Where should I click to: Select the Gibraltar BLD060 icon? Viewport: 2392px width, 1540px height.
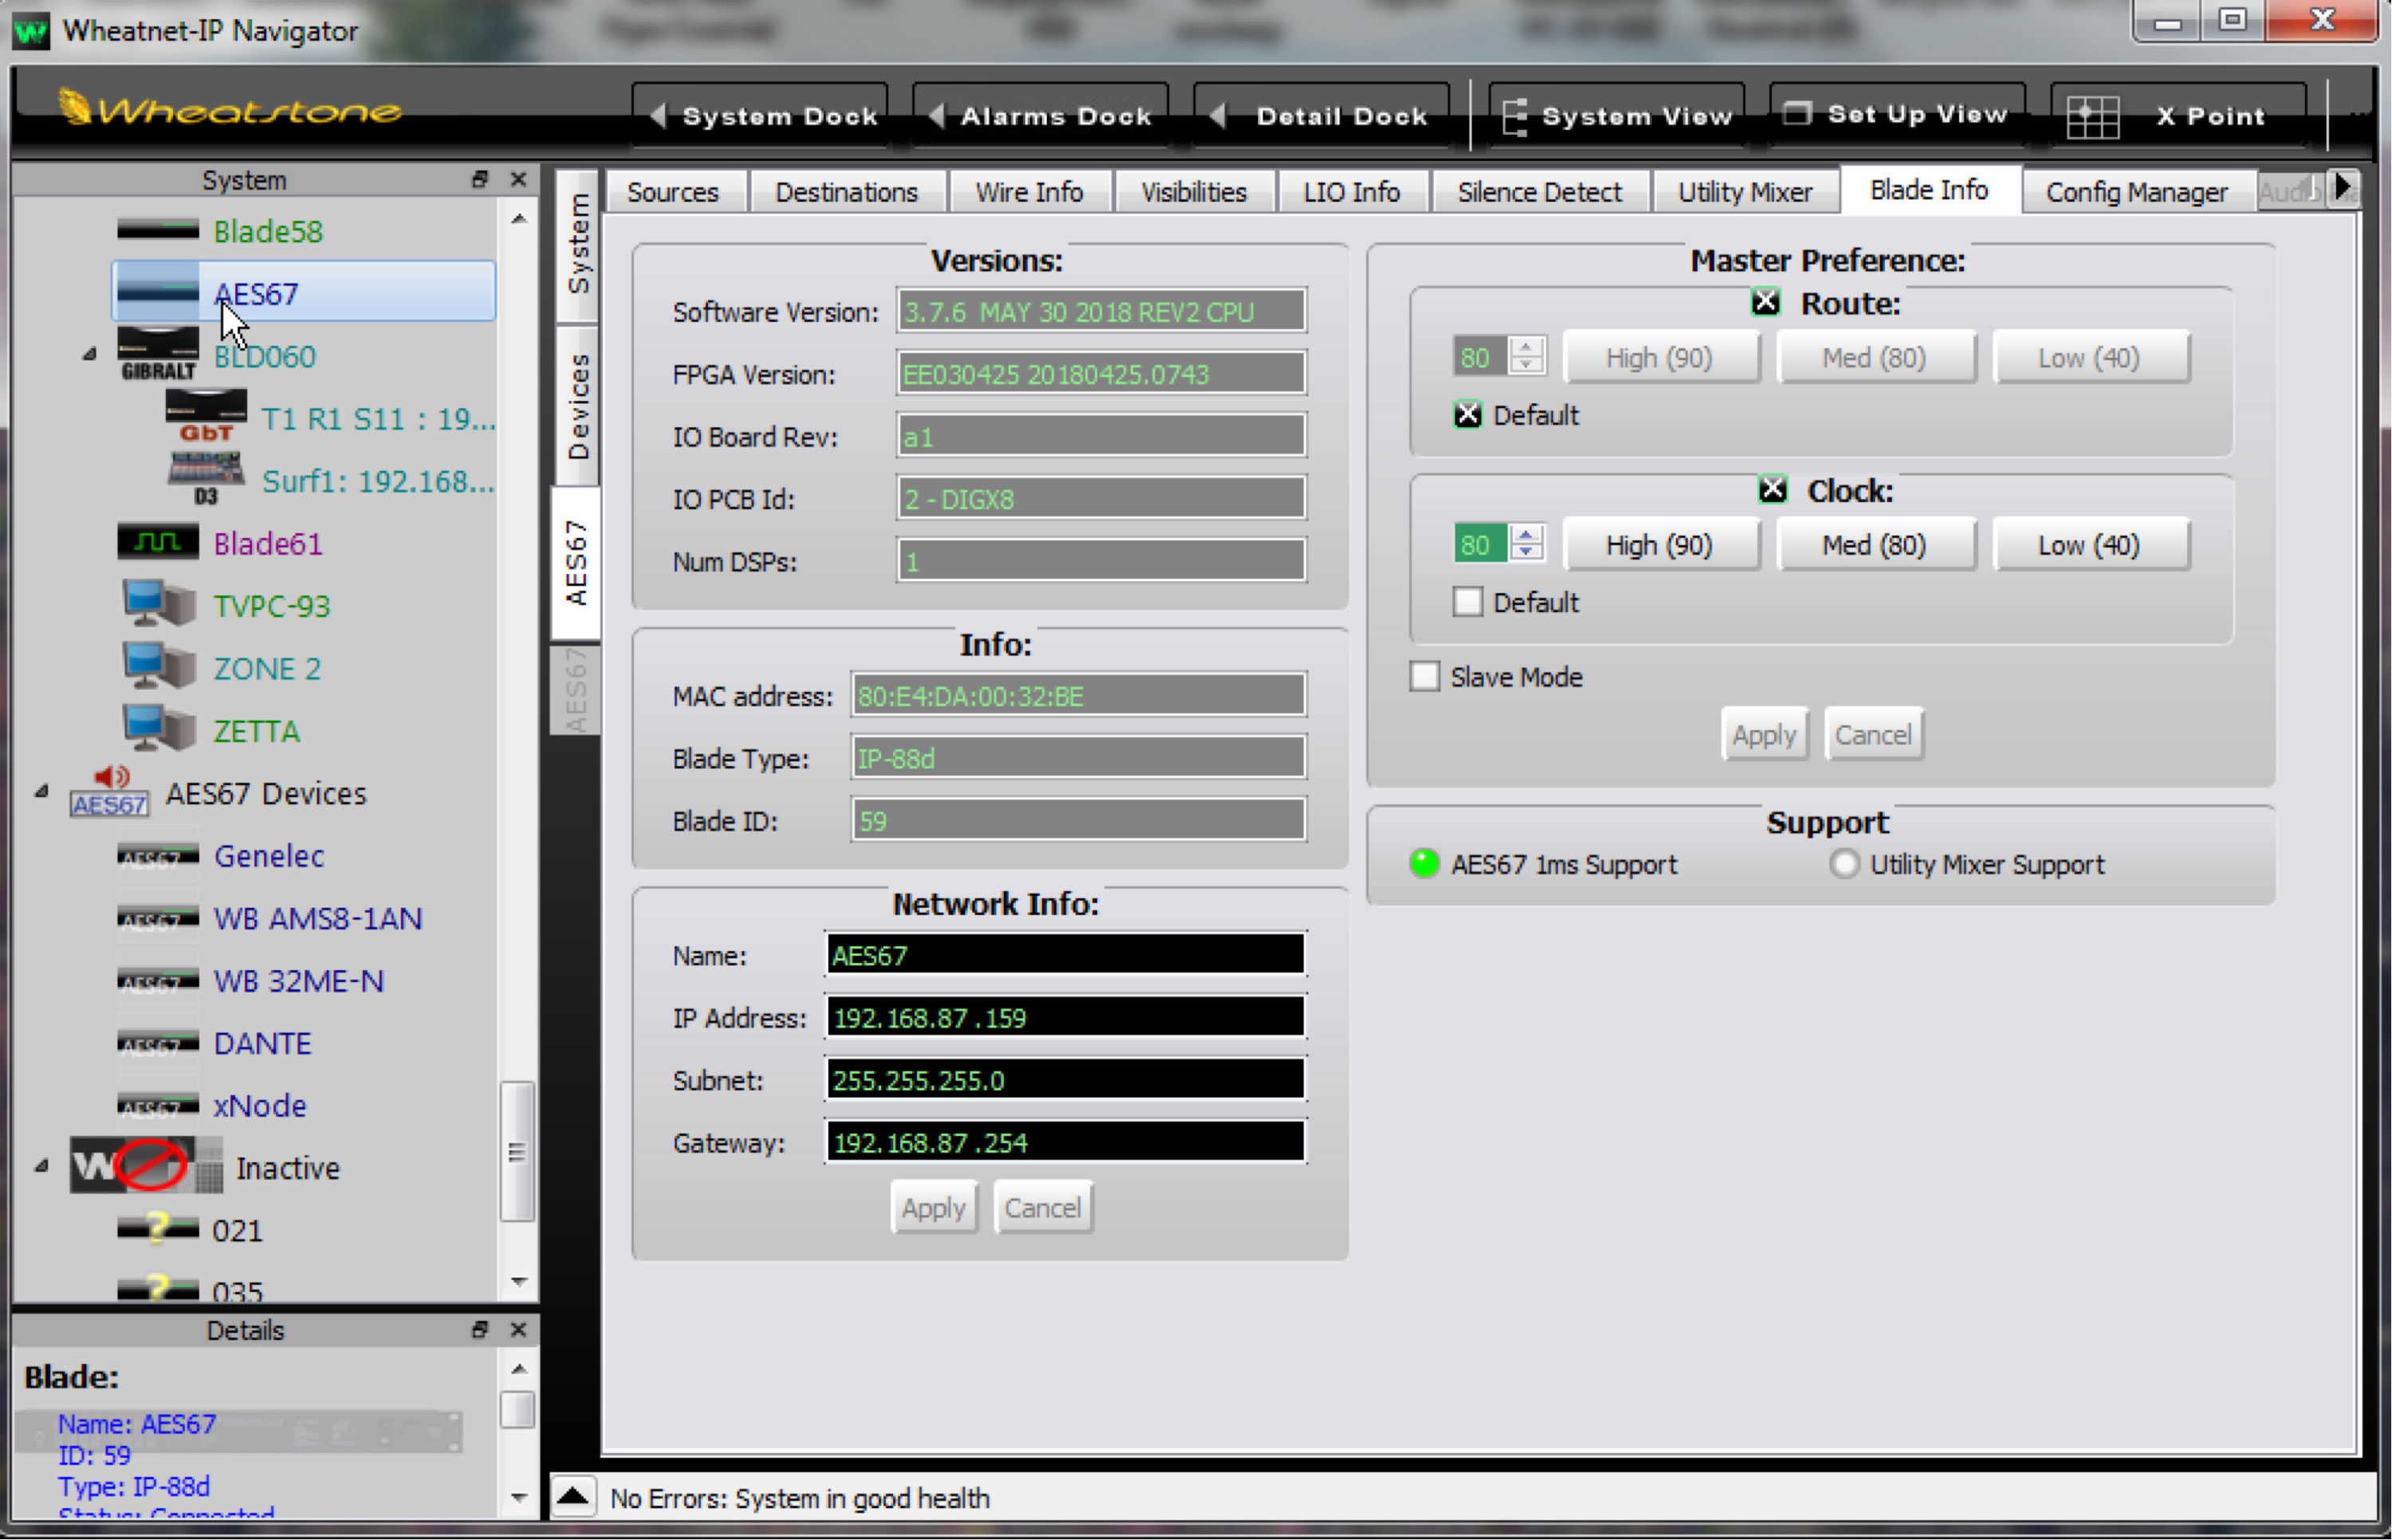[x=158, y=354]
